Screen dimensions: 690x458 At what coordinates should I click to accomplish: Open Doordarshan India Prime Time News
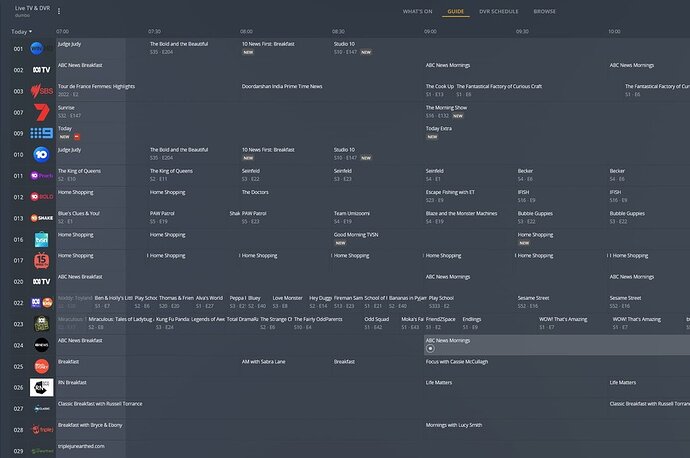click(282, 86)
